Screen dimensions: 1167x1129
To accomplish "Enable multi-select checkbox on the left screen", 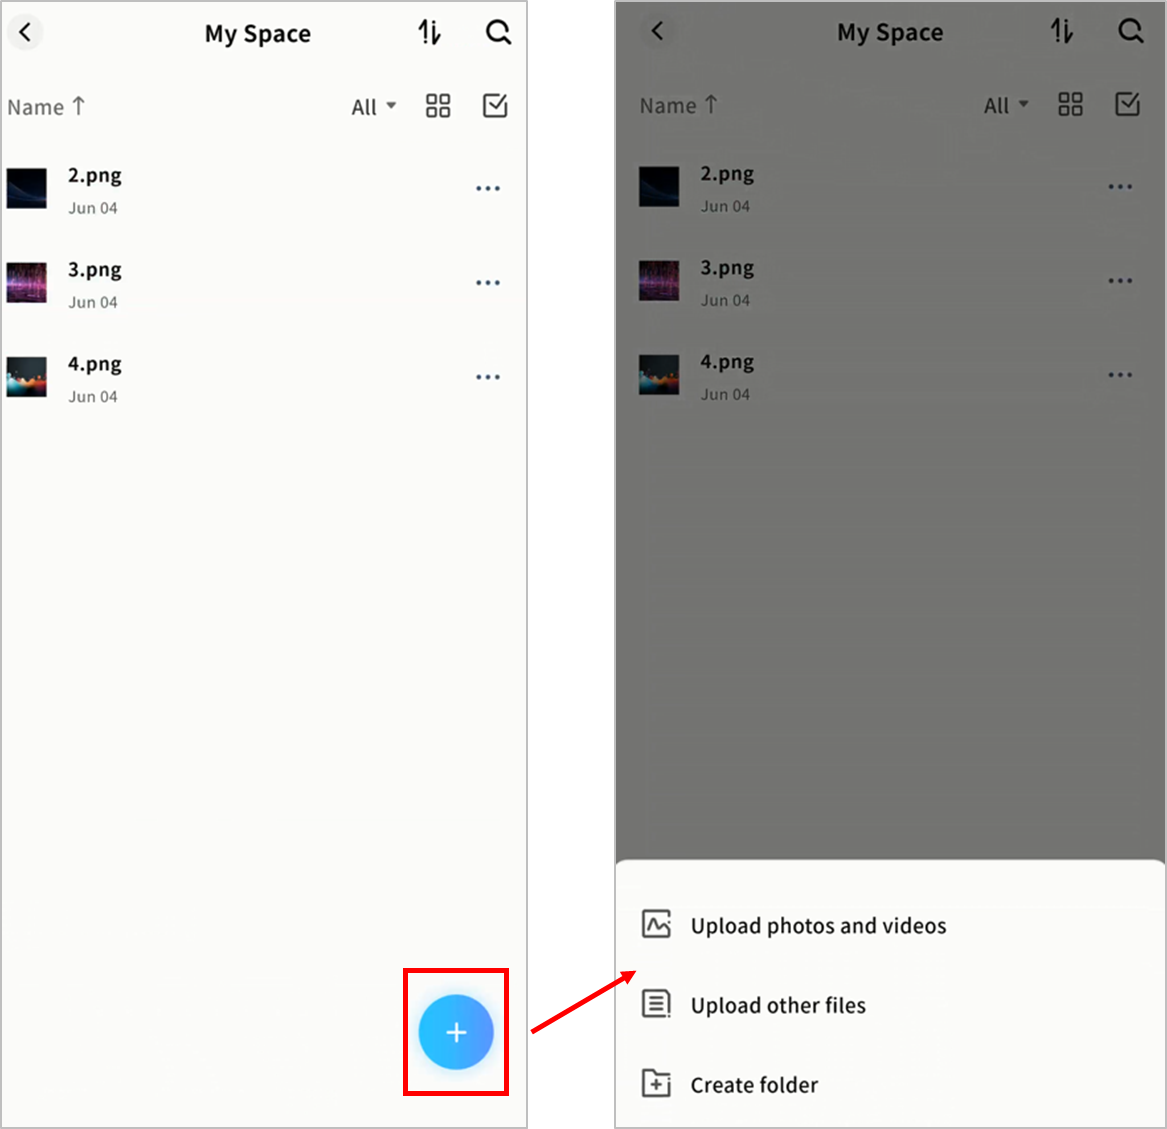I will [495, 106].
